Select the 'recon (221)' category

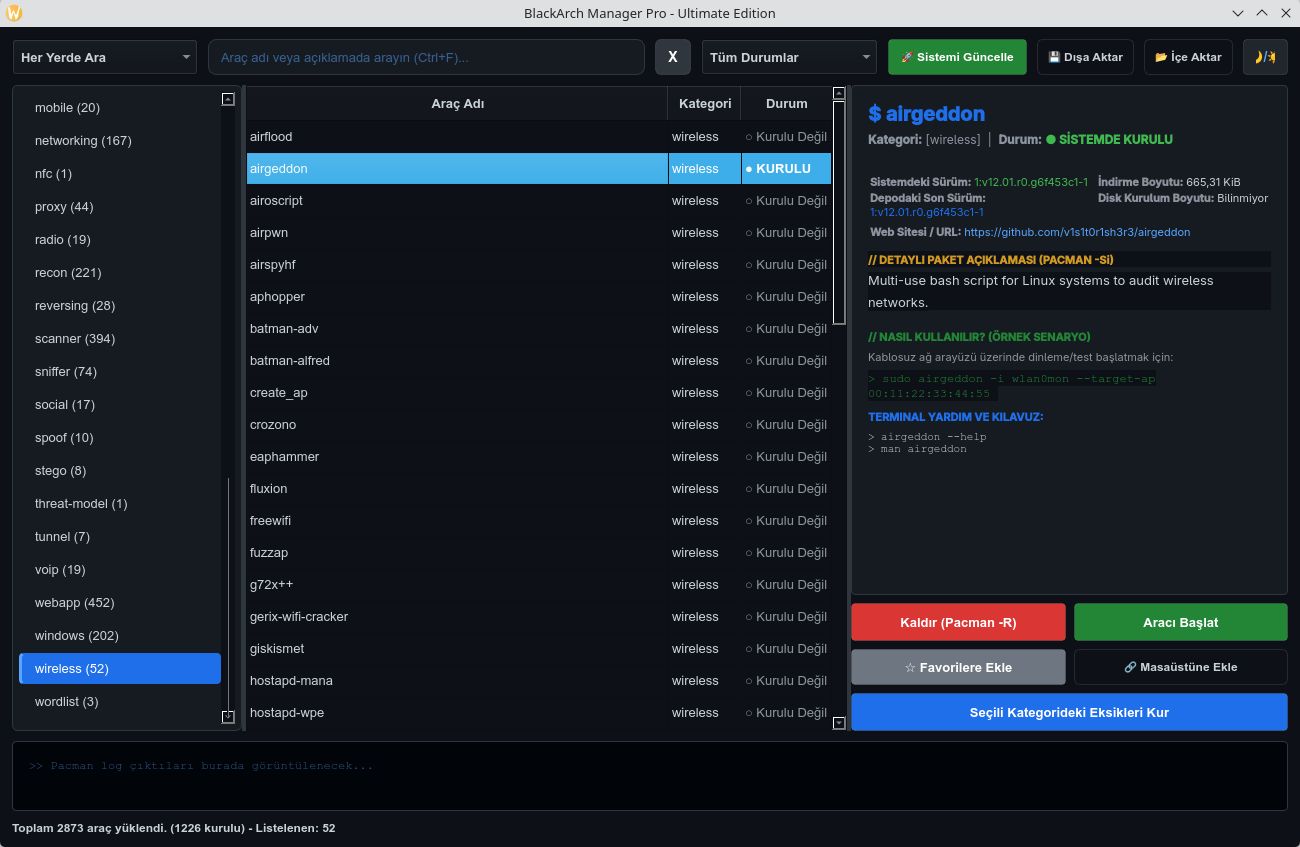click(x=120, y=273)
